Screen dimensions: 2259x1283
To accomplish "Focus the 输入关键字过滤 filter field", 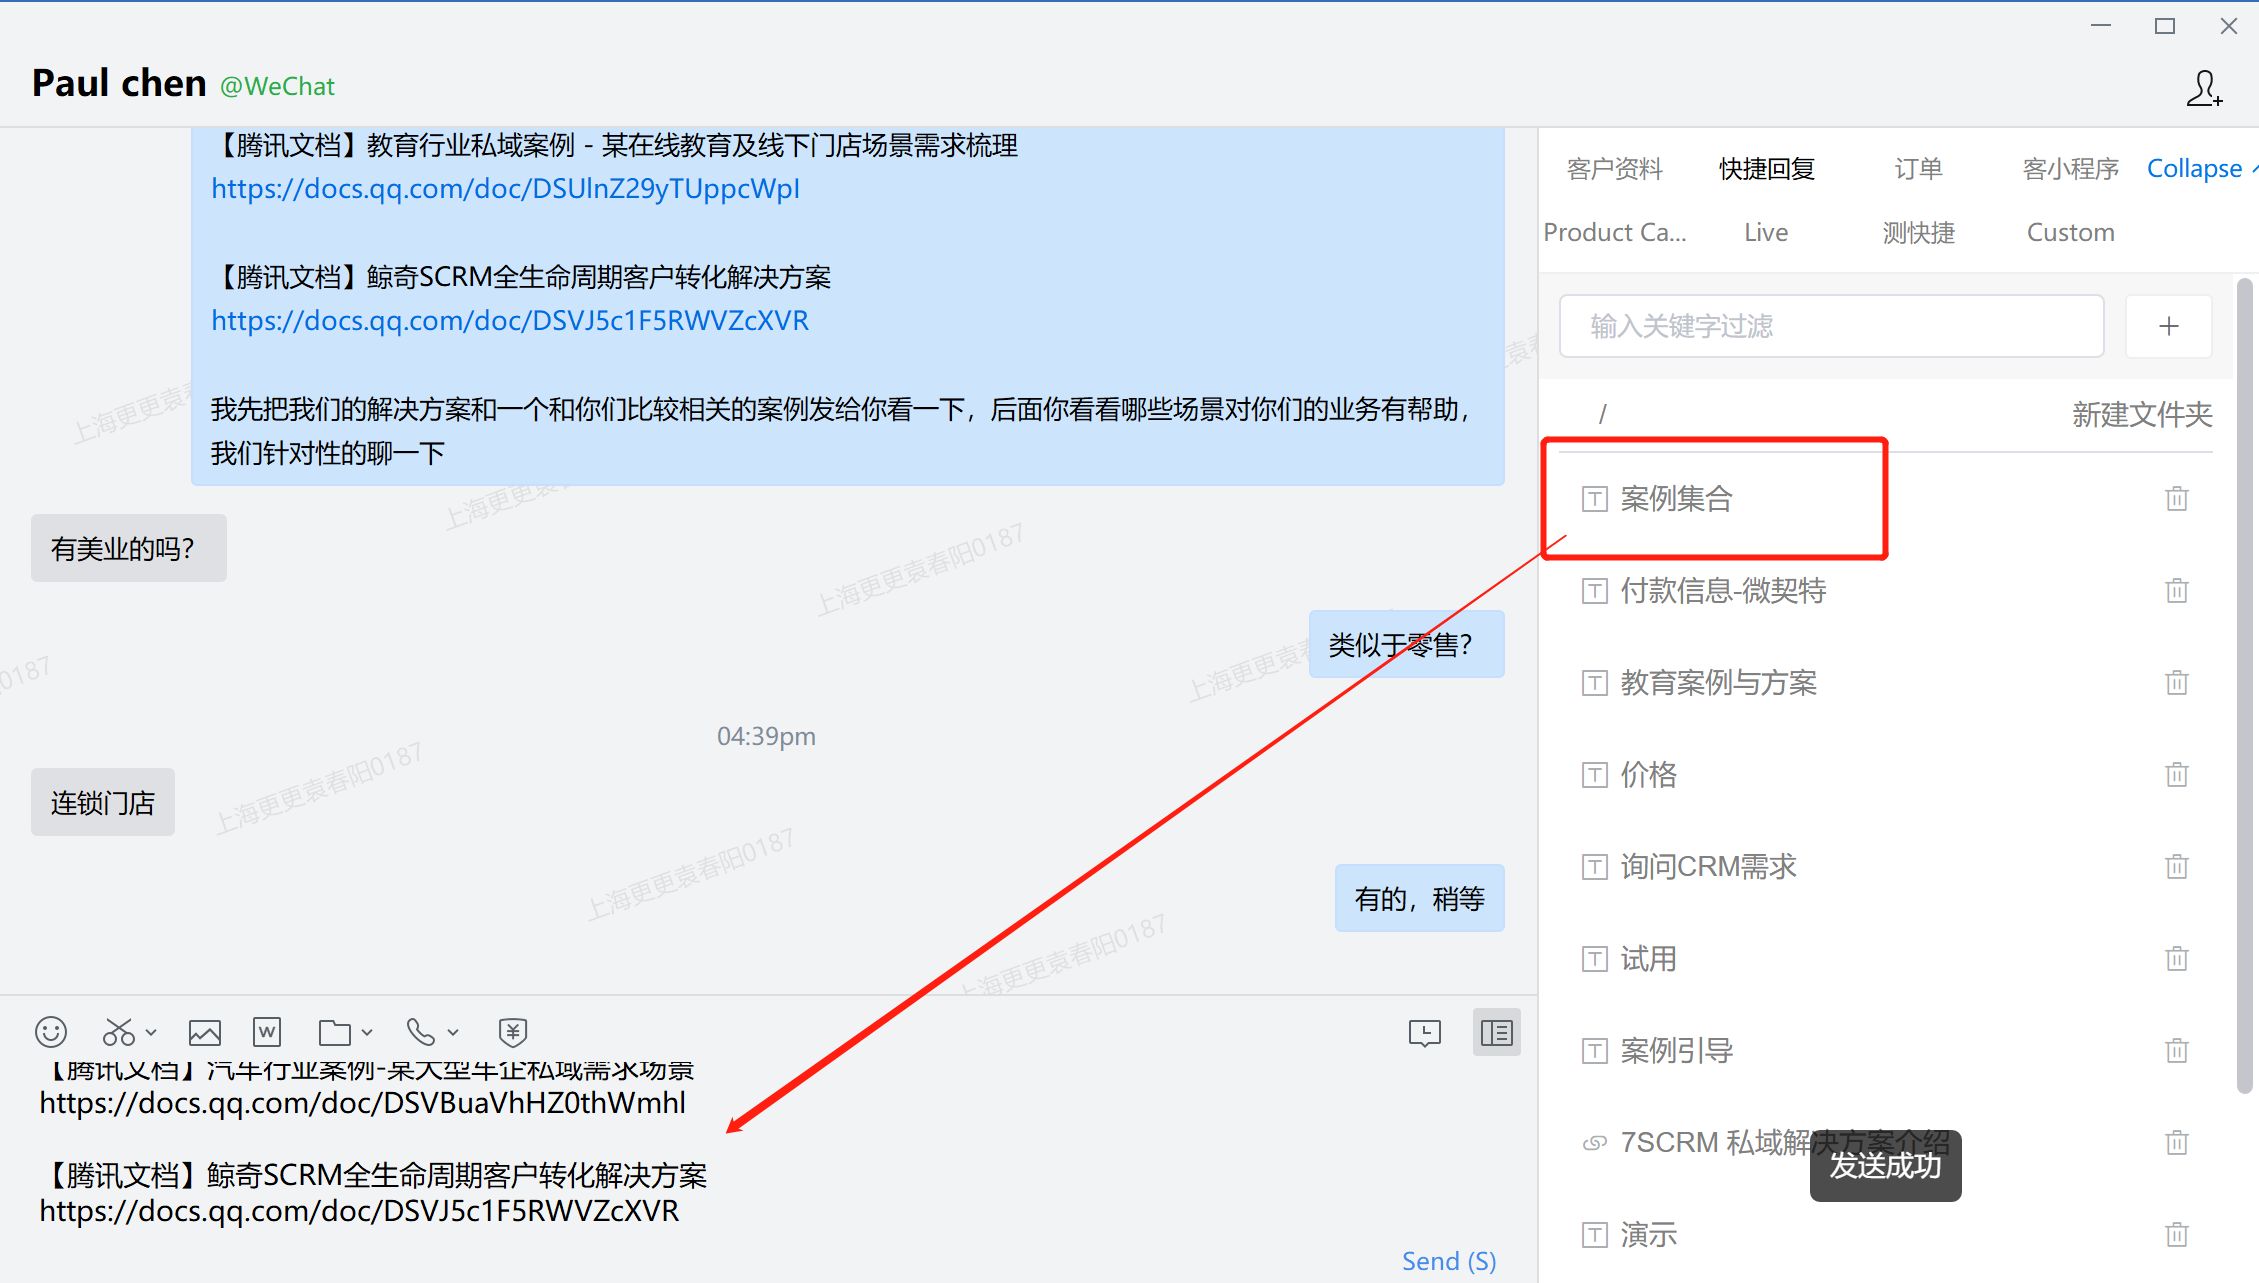I will point(1832,326).
